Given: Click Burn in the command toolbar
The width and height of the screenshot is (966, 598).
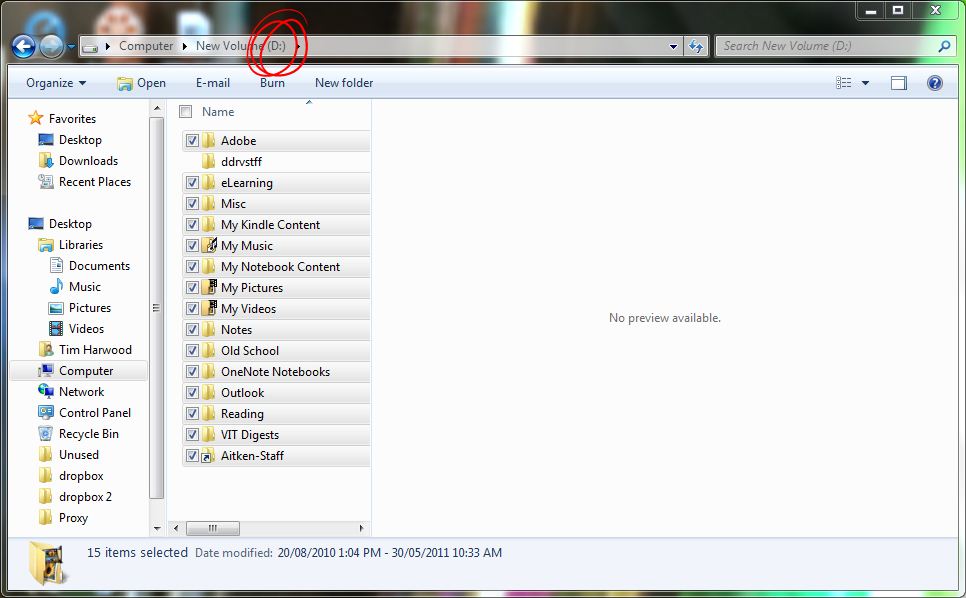Looking at the screenshot, I should click(x=272, y=83).
